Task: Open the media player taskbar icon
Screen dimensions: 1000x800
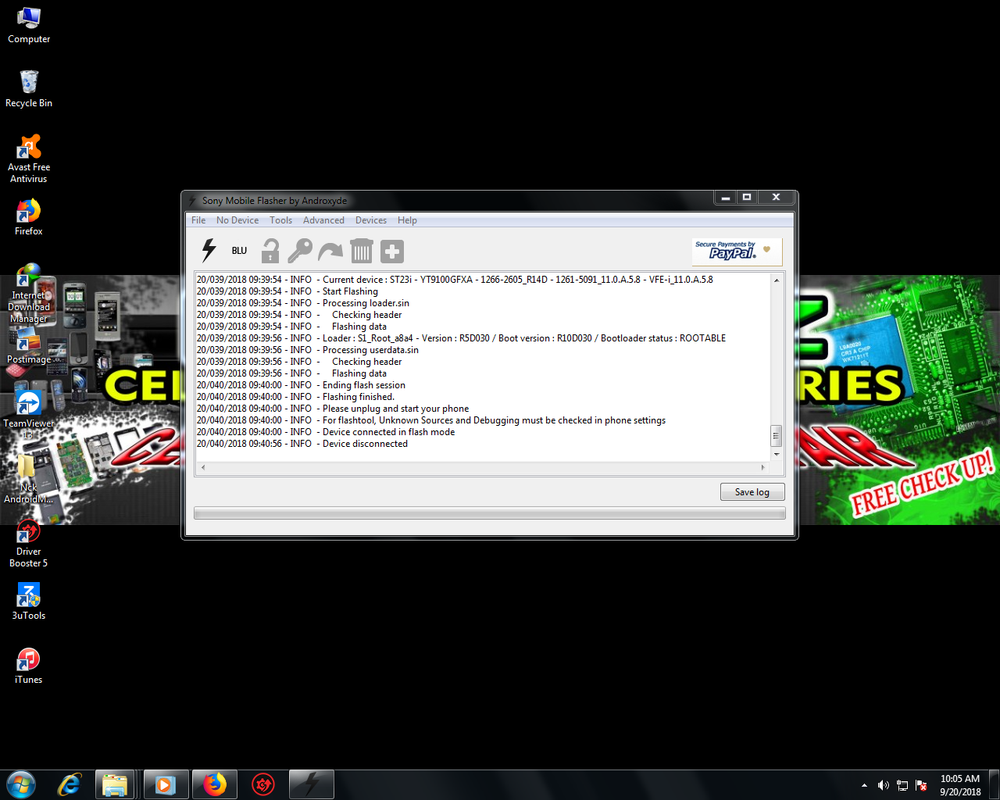Action: point(165,784)
